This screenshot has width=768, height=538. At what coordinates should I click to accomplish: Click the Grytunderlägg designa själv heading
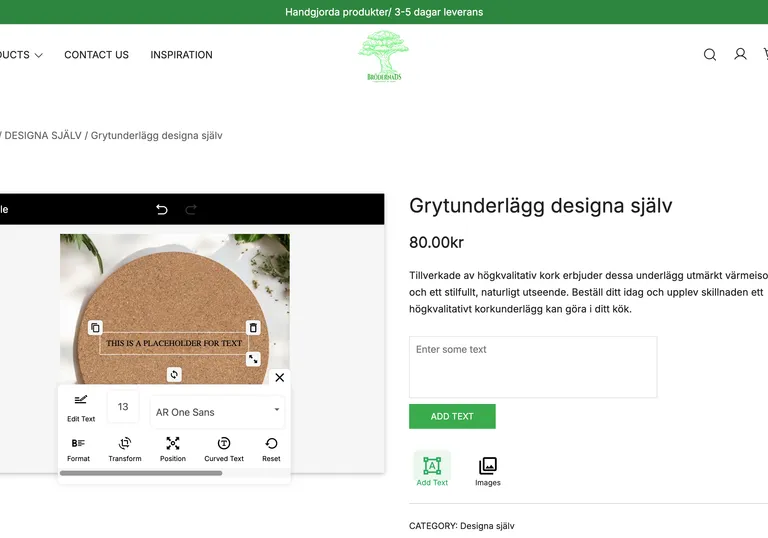[540, 206]
